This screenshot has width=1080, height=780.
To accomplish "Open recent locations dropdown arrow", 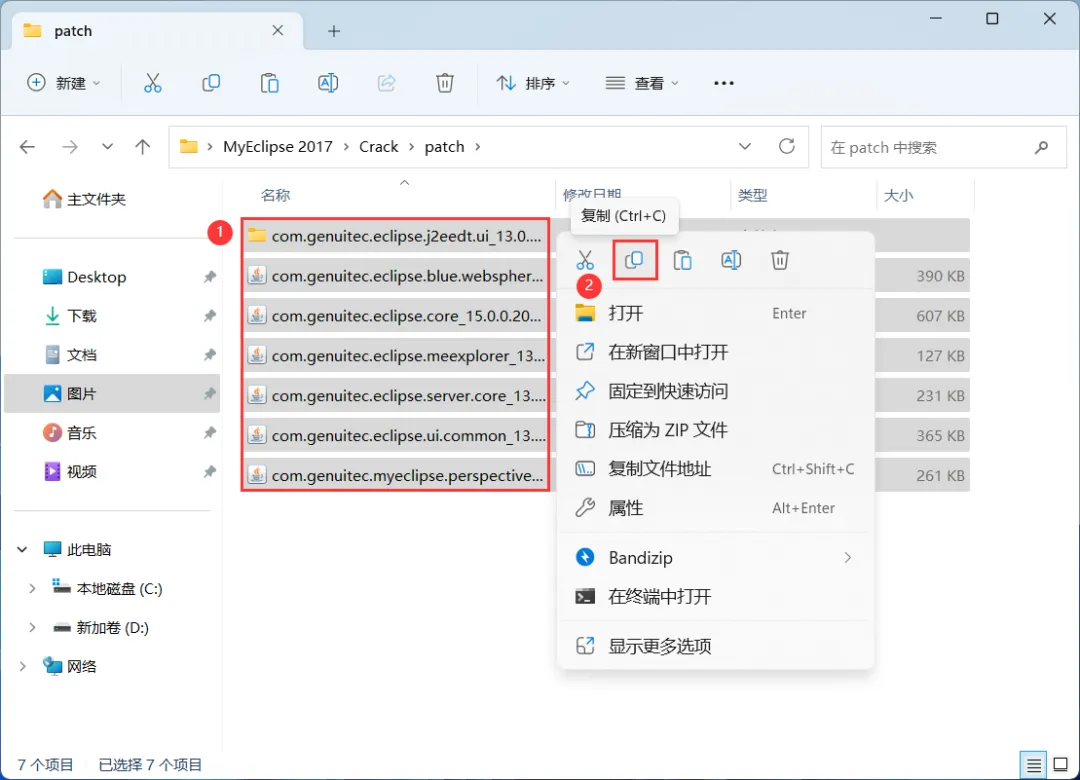I will click(107, 147).
